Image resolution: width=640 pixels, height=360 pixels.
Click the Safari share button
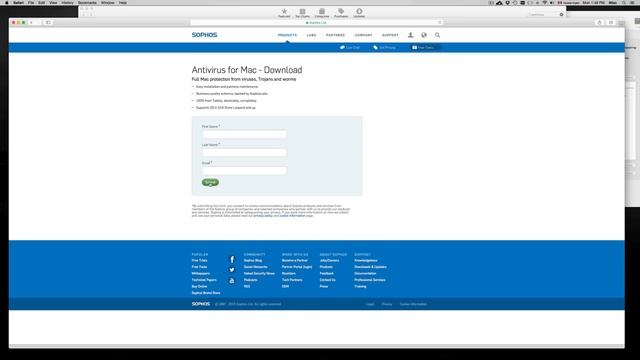point(599,22)
